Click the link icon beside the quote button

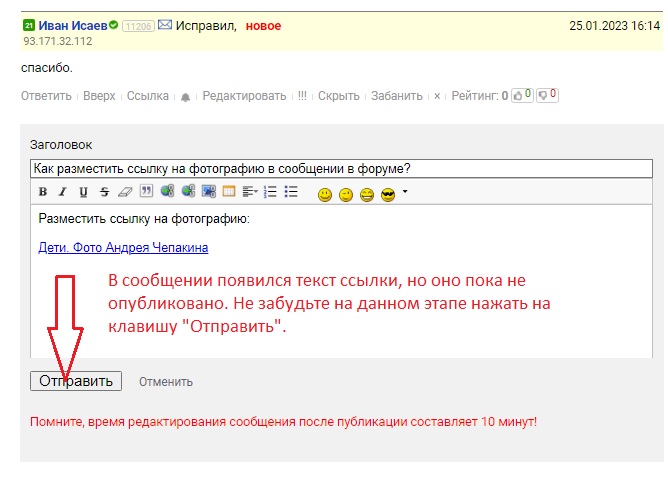tap(167, 191)
